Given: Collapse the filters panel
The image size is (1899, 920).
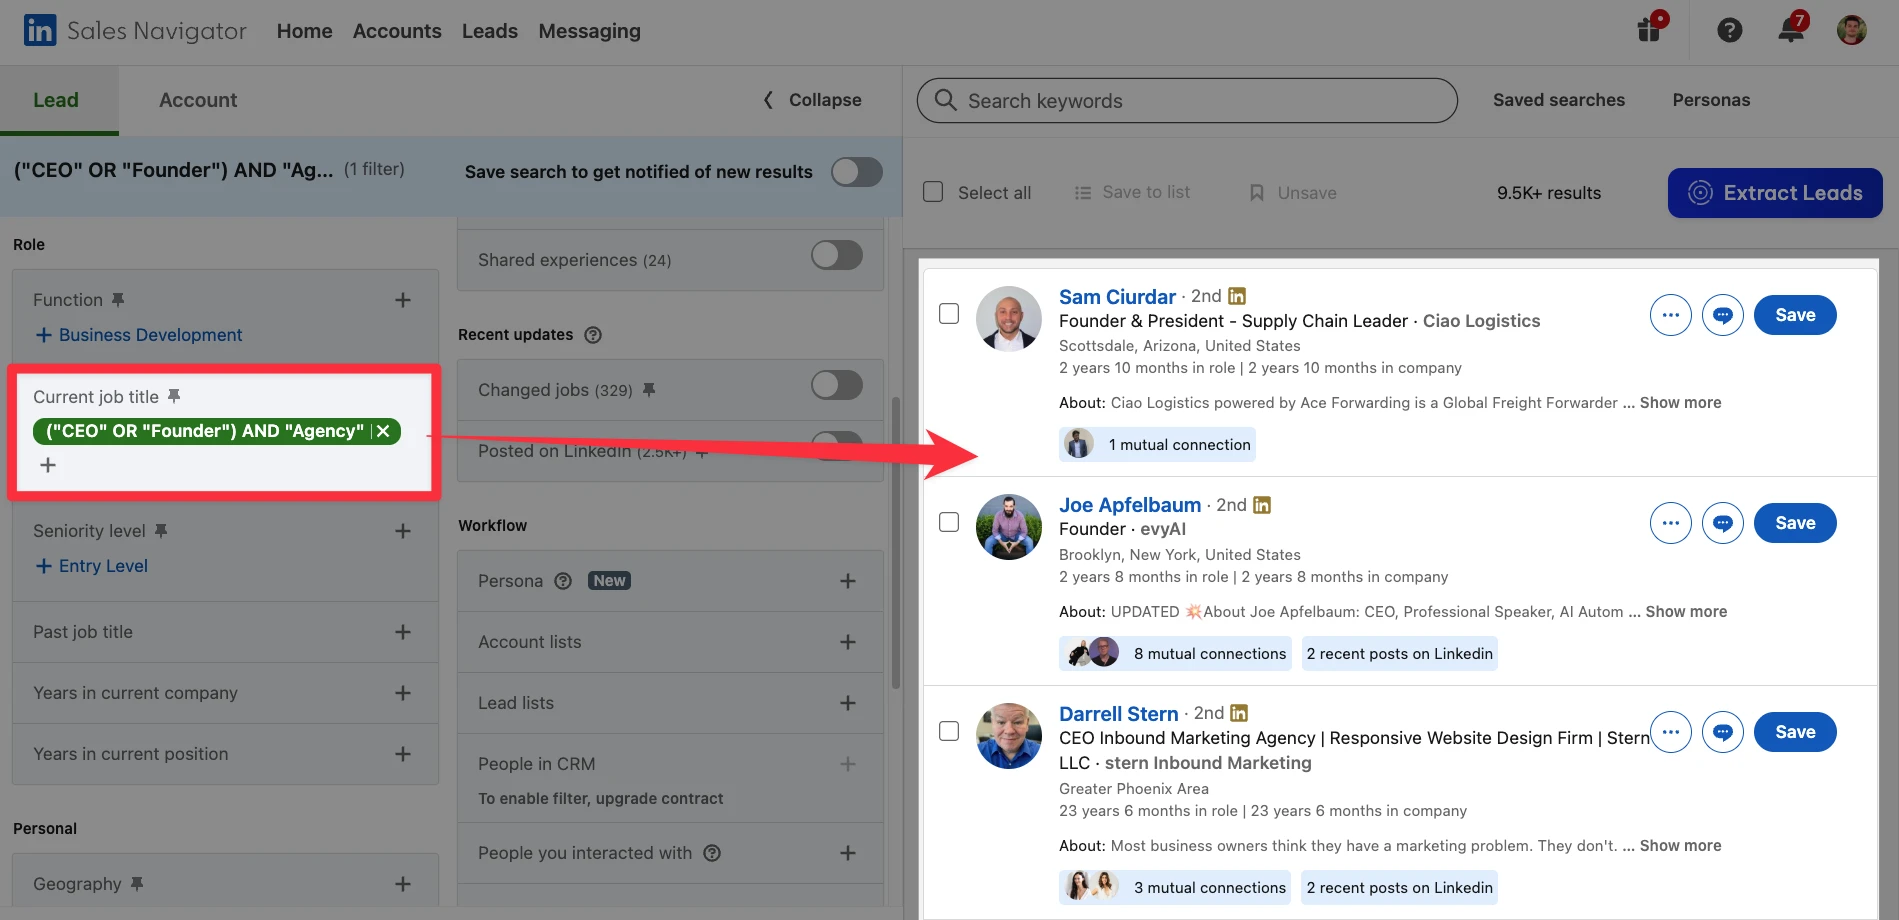Looking at the screenshot, I should [x=813, y=100].
